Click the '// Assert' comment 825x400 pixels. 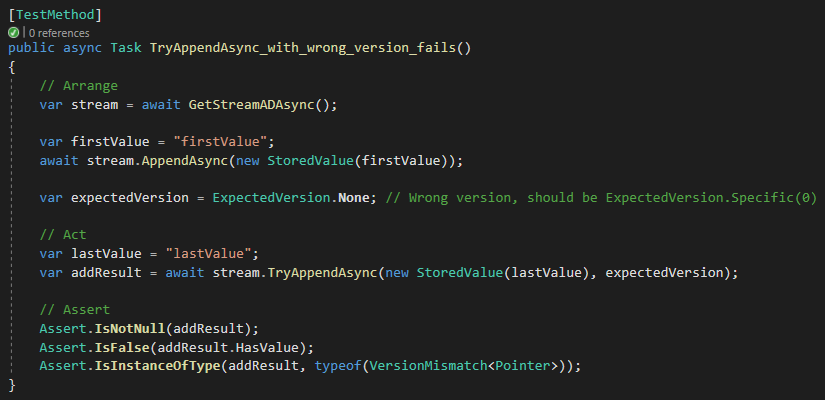pos(75,310)
